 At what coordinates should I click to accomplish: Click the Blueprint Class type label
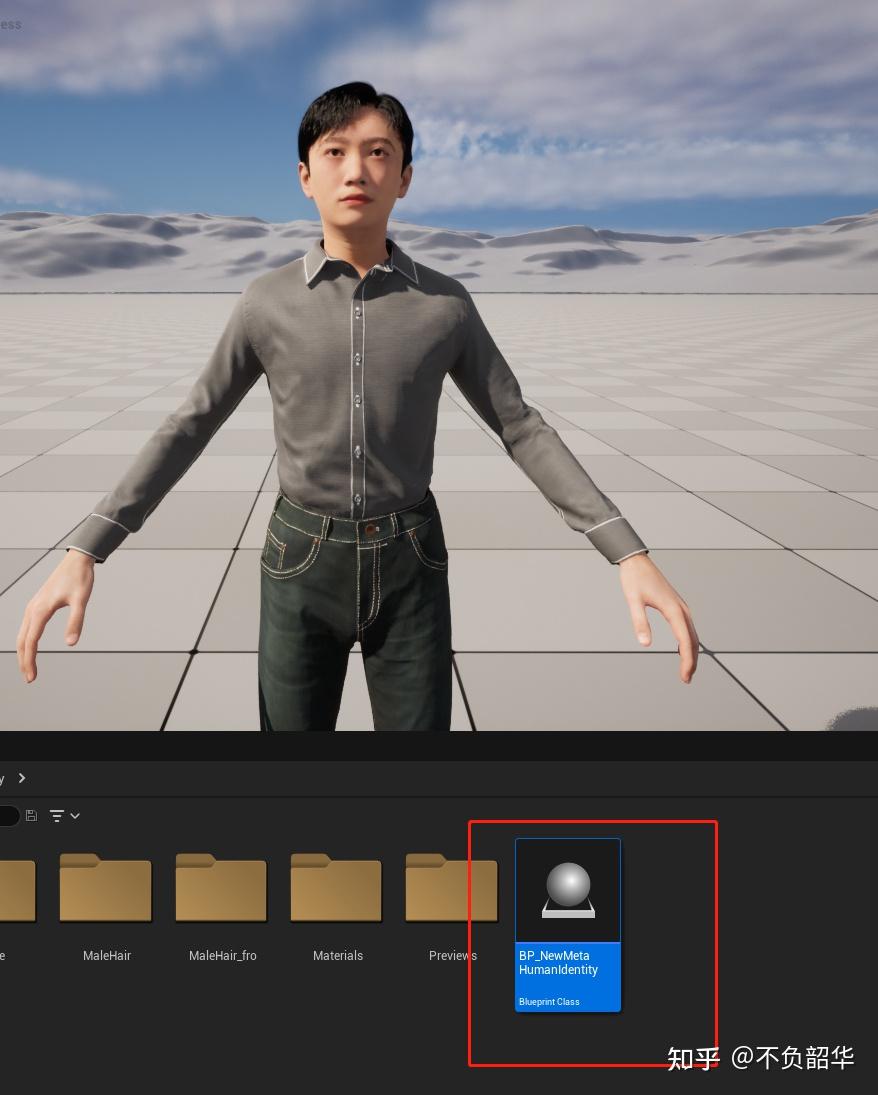coord(549,1001)
